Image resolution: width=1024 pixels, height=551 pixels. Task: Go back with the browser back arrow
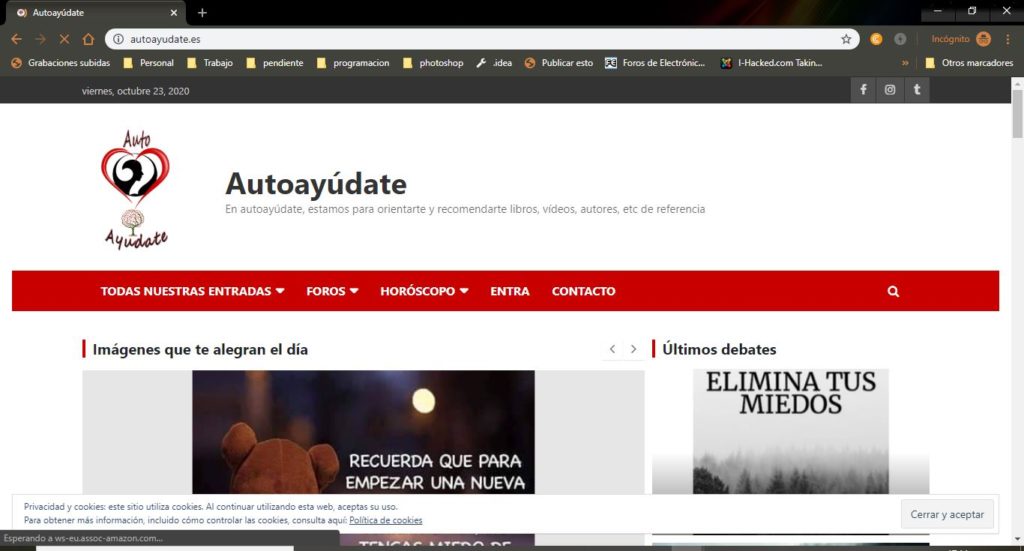click(16, 39)
